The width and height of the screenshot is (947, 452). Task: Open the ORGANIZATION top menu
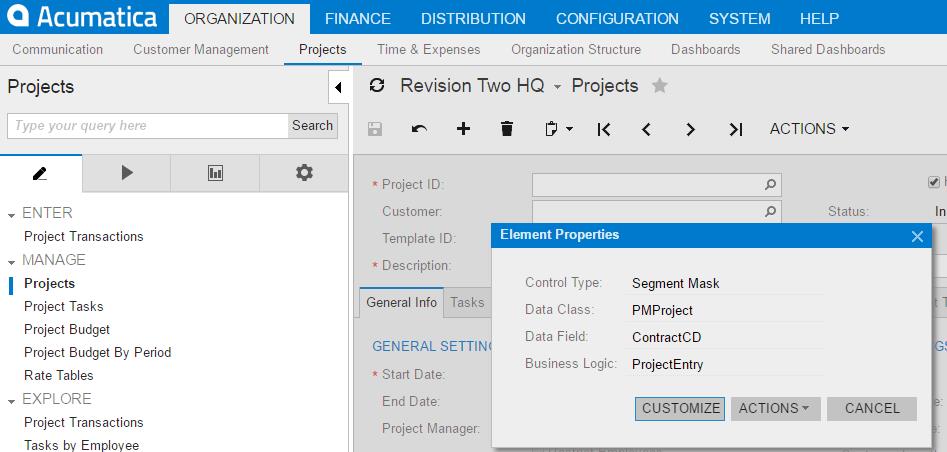coord(239,19)
